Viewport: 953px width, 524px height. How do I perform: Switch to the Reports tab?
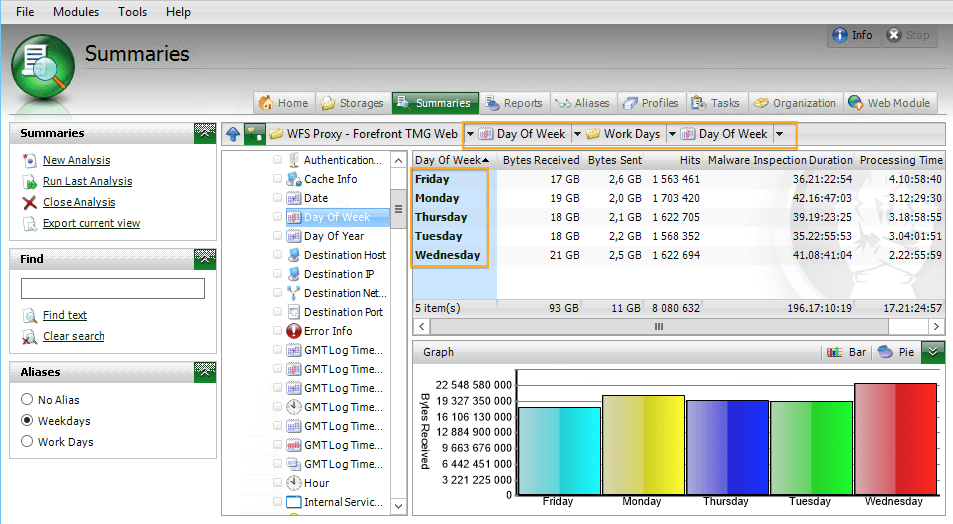click(515, 103)
